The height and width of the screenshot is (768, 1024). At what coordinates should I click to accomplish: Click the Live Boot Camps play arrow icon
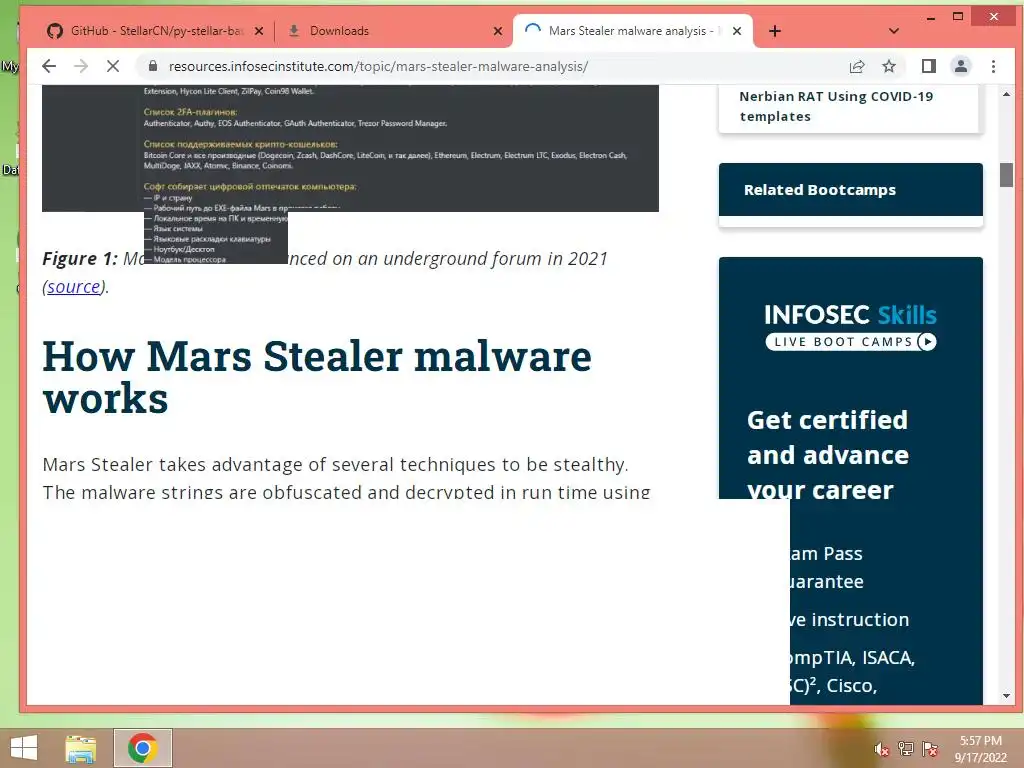[x=927, y=342]
